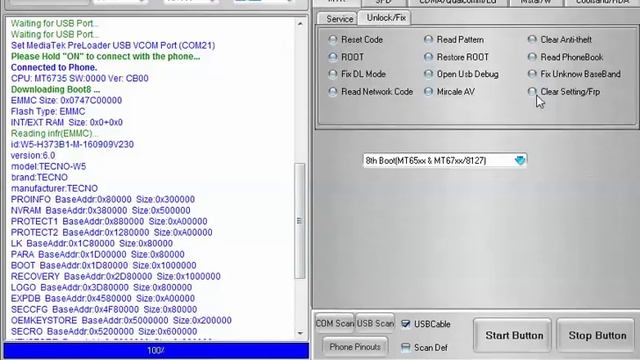Click the LOGO BaseAddr log line
Screen dimensions: 640x360
click(x=101, y=288)
